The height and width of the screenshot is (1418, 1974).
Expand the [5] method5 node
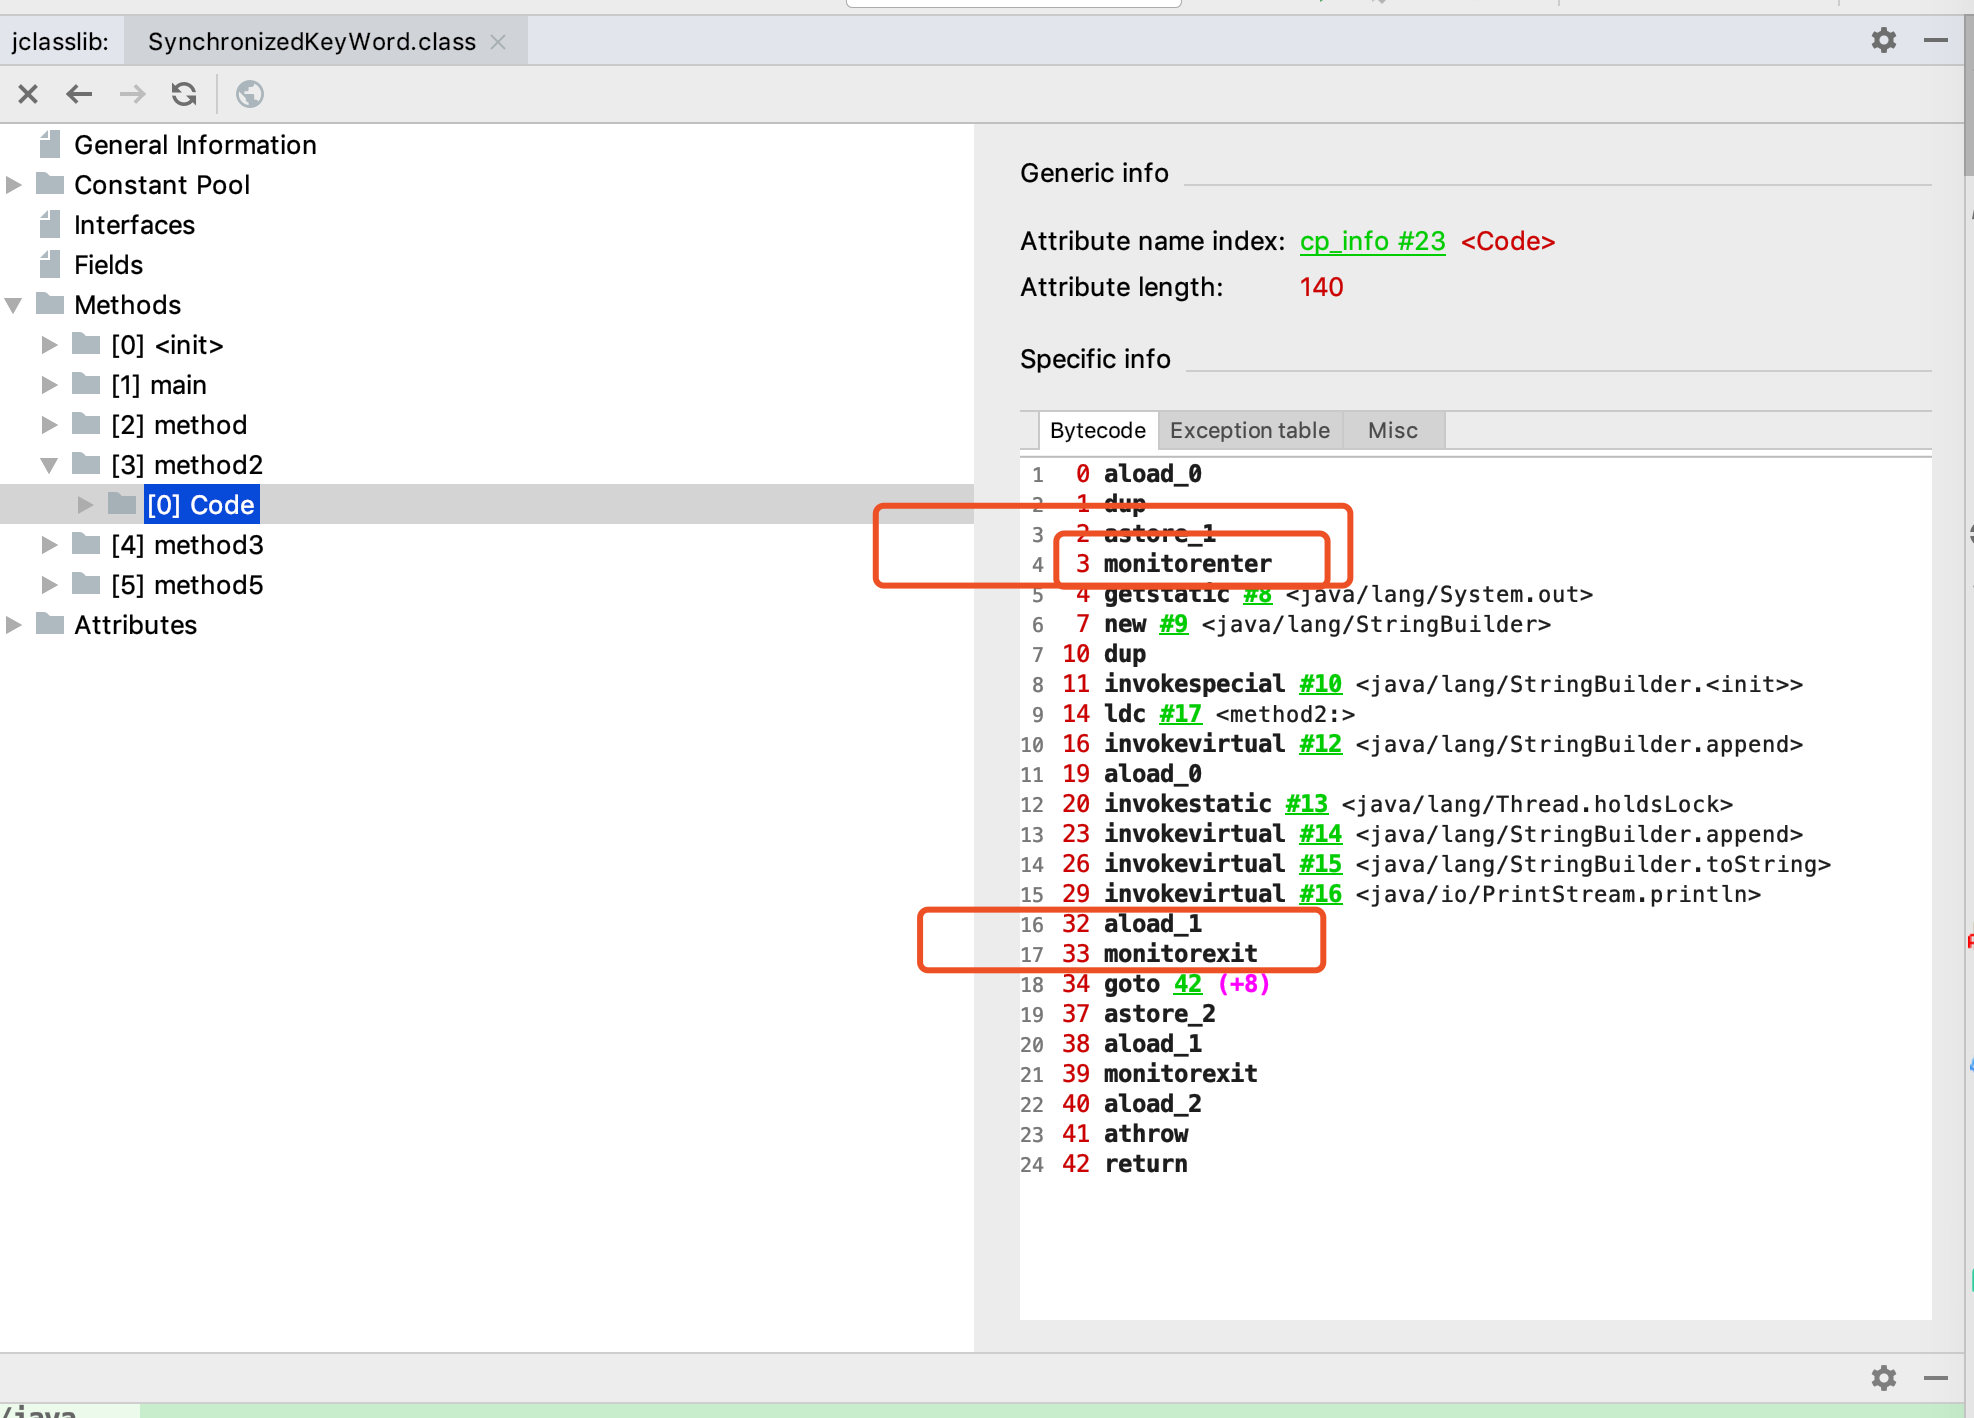(50, 585)
